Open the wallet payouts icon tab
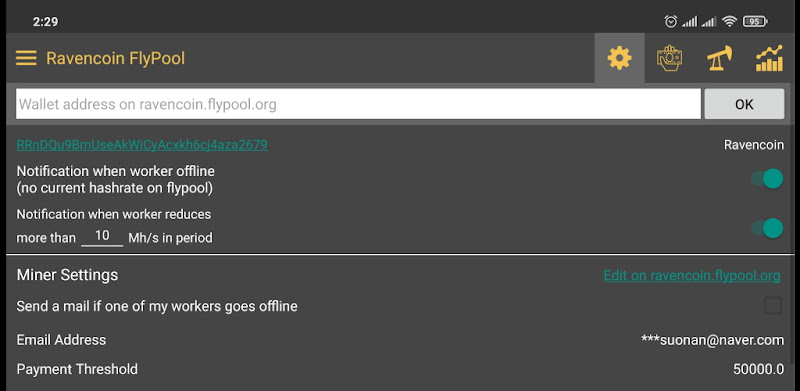800x391 pixels. coord(669,58)
